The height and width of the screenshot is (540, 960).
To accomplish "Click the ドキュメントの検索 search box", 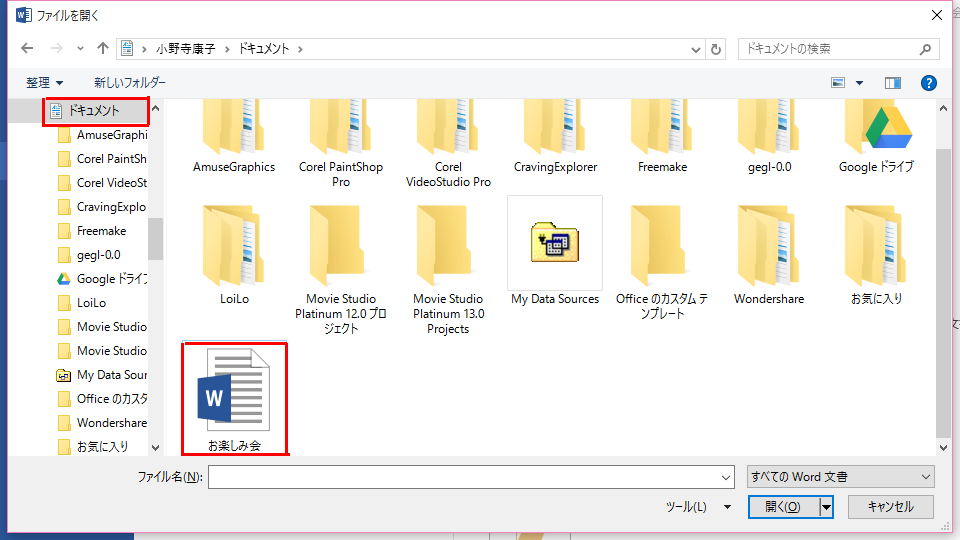I will point(828,49).
